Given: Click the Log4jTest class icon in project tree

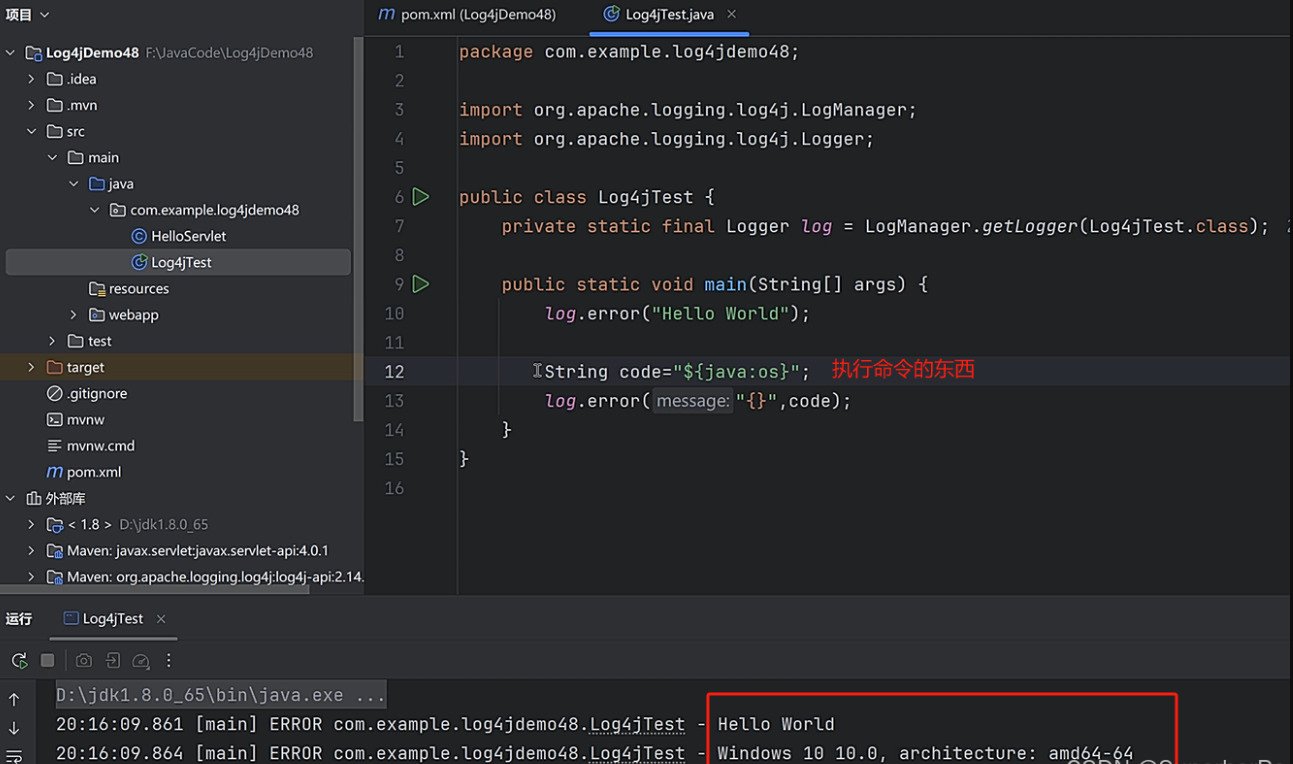Looking at the screenshot, I should click(140, 262).
